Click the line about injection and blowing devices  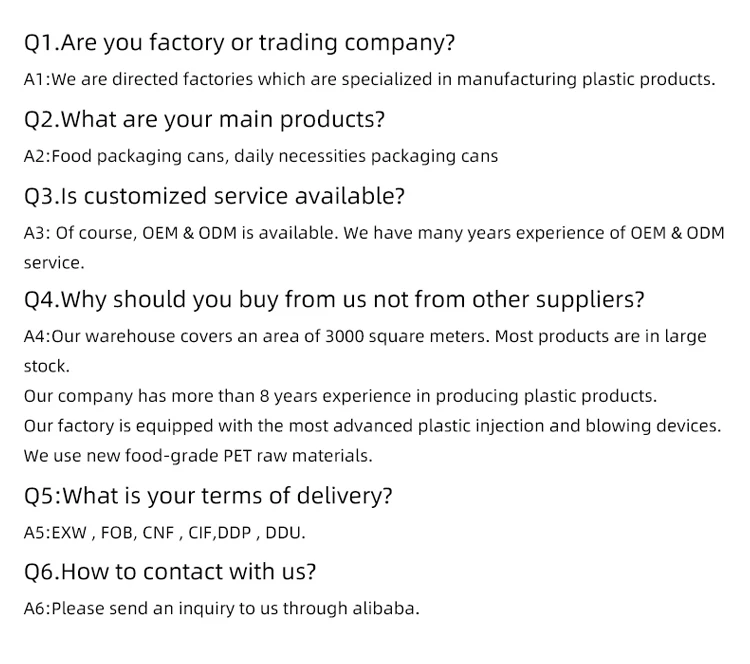pos(372,426)
